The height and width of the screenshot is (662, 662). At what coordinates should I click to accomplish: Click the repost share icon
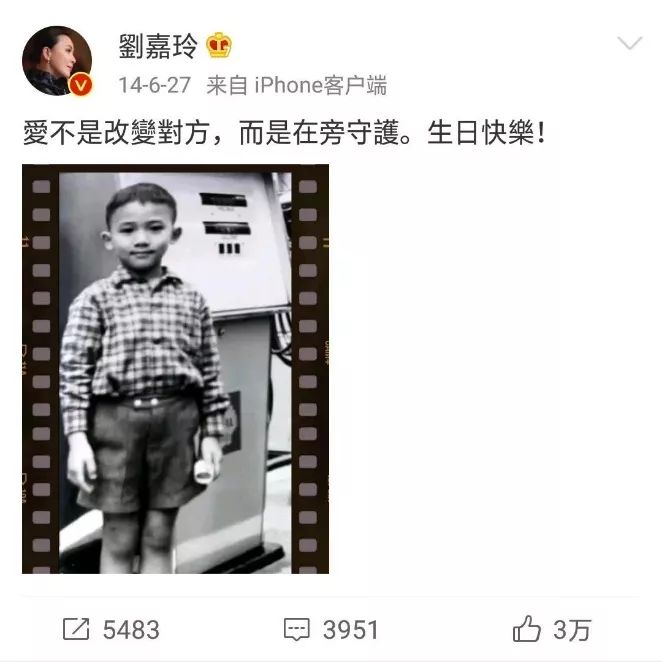(76, 629)
